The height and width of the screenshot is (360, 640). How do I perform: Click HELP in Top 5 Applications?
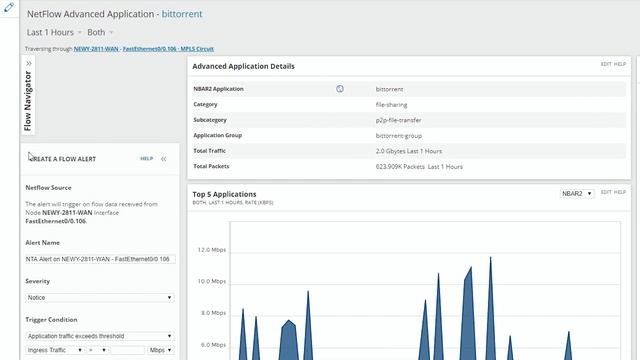tap(620, 192)
